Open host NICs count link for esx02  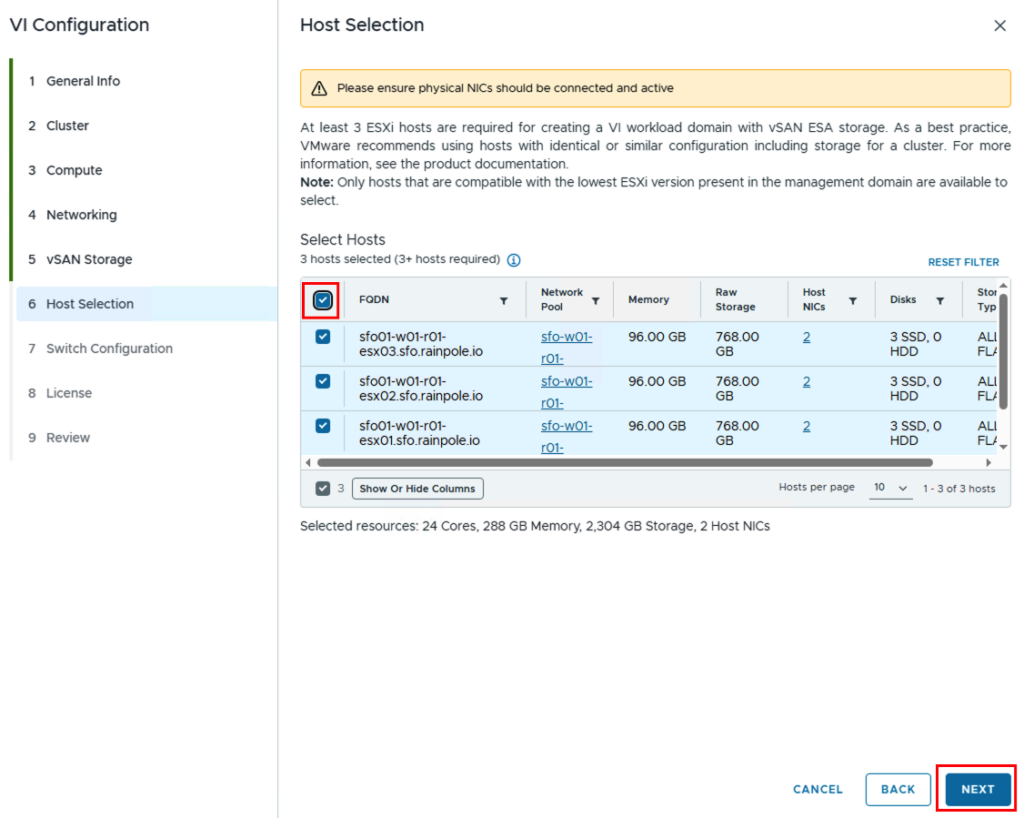click(x=807, y=381)
